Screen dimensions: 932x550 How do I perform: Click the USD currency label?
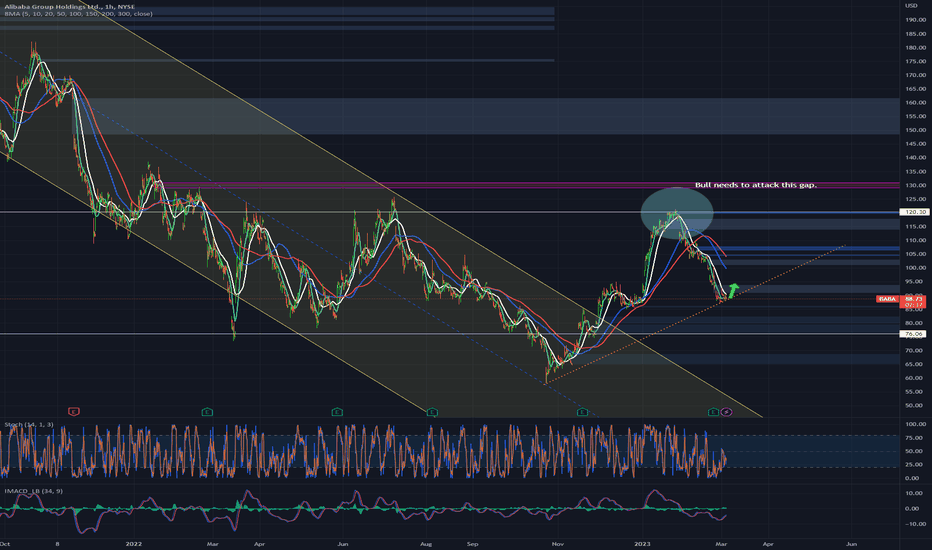click(911, 5)
